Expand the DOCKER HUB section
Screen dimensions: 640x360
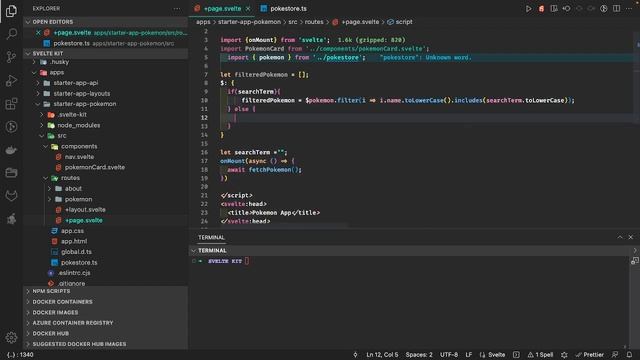[105, 333]
